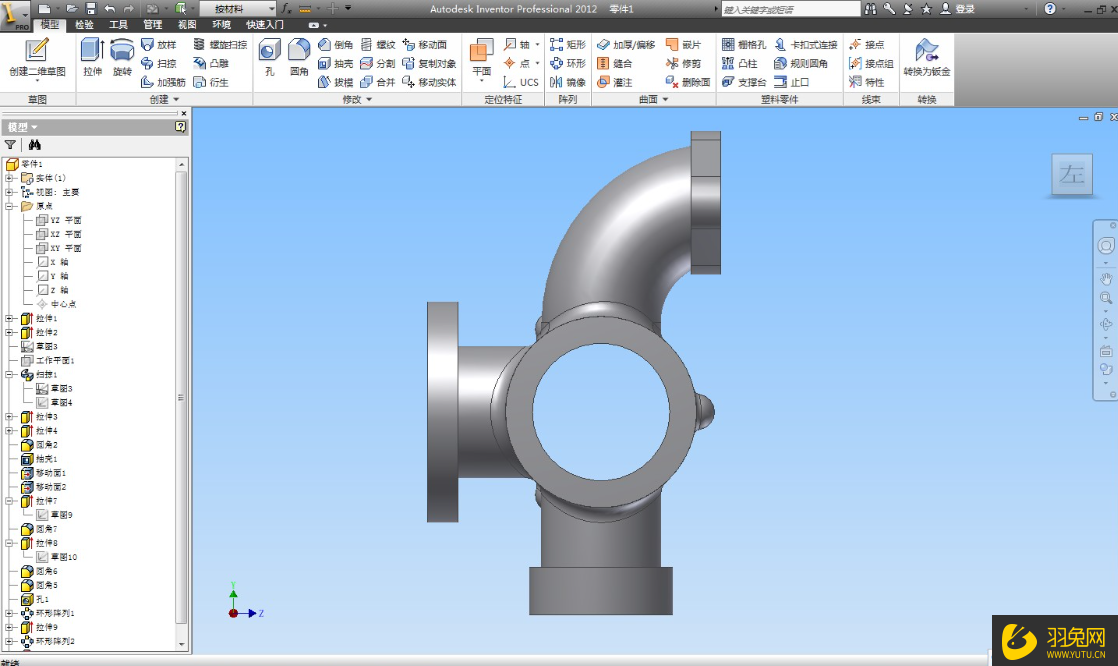The height and width of the screenshot is (666, 1118).
Task: Click the Sweep (扫掠) tool
Action: pyautogui.click(x=158, y=63)
